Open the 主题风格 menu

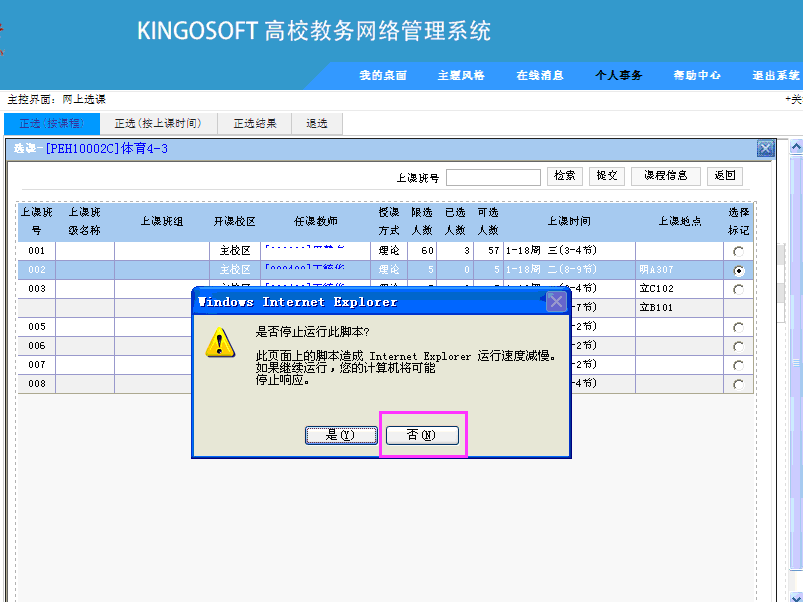(461, 76)
